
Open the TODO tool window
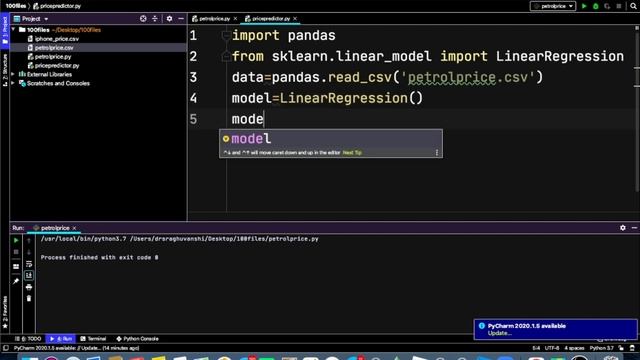click(28, 339)
